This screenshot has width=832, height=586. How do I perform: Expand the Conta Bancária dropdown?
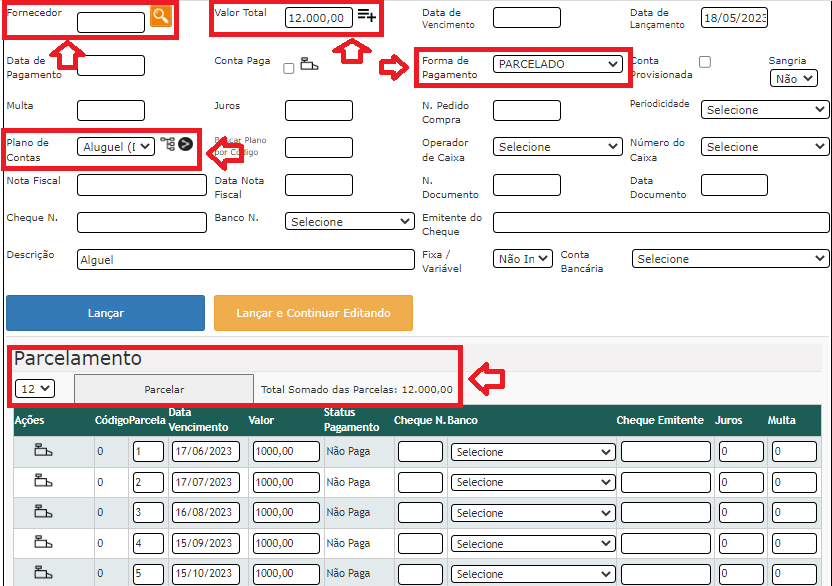pyautogui.click(x=730, y=259)
